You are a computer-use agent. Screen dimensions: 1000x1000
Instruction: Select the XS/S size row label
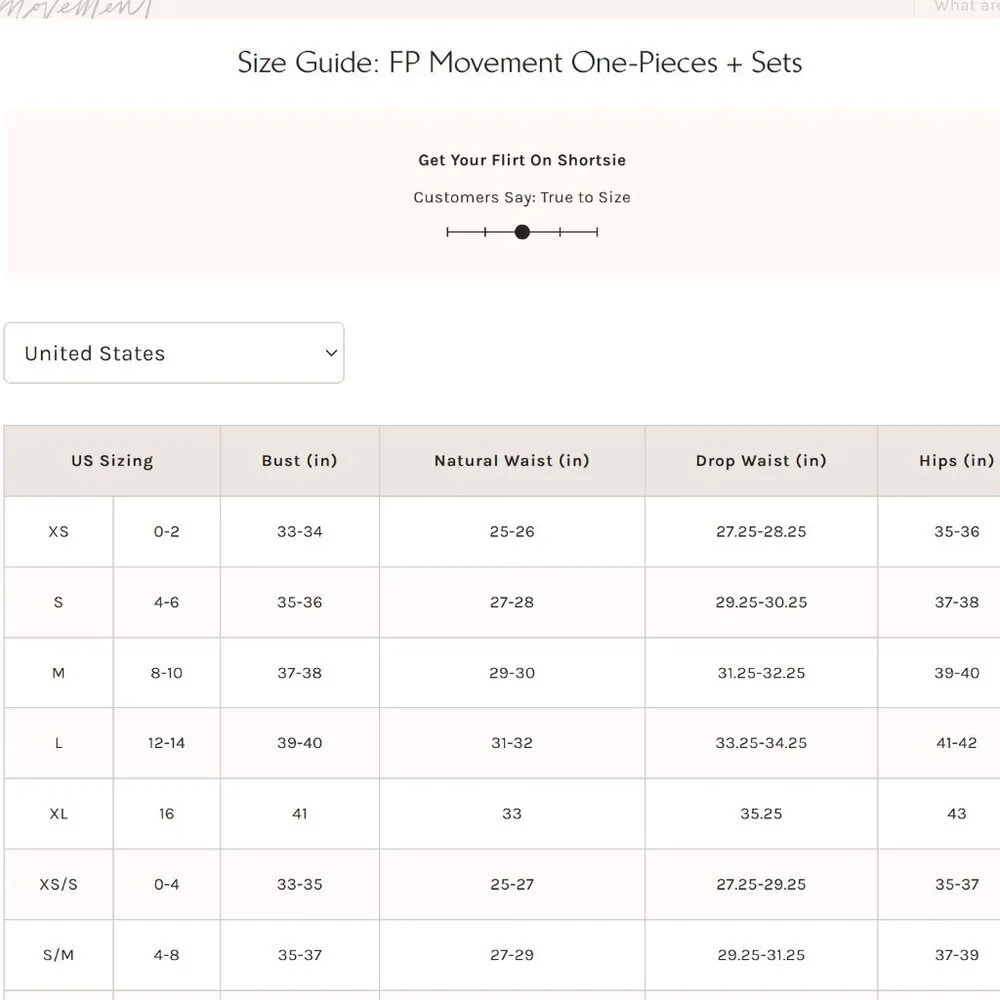pyautogui.click(x=59, y=885)
